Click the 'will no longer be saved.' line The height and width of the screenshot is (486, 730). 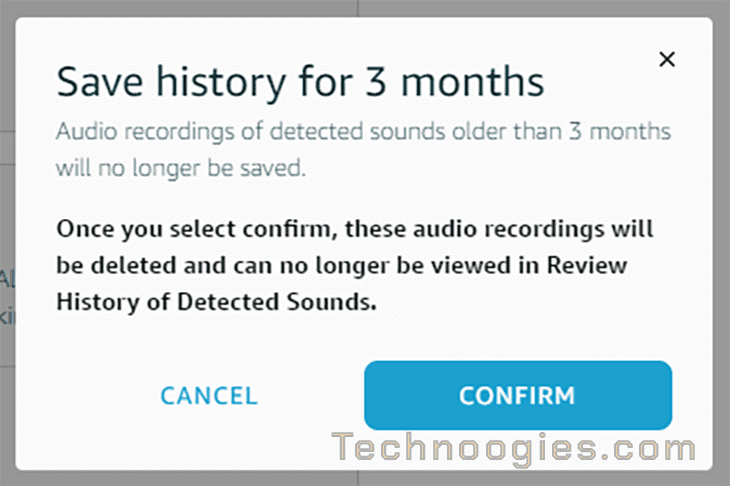(181, 168)
